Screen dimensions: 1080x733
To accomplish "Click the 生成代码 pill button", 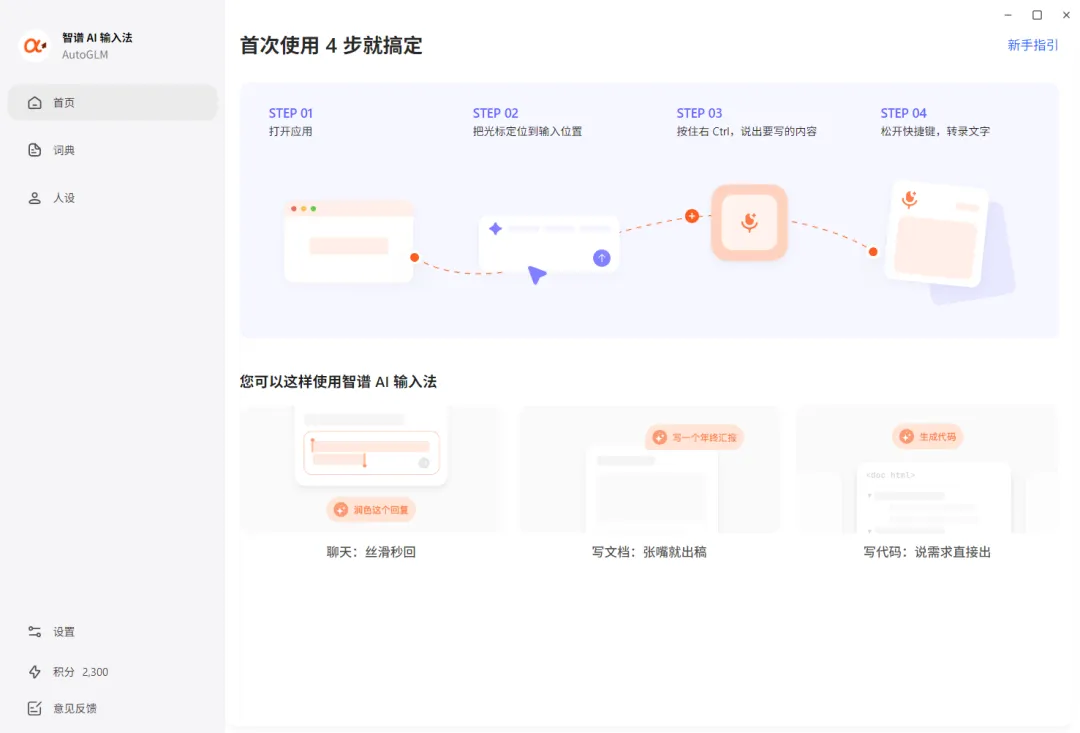I will (928, 437).
